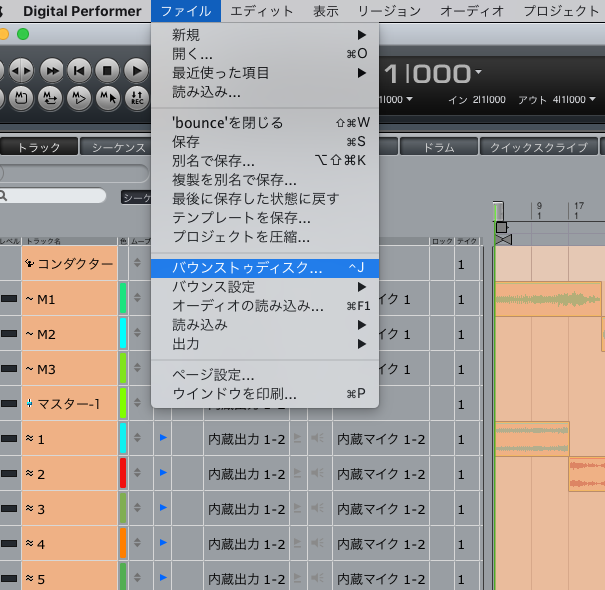The width and height of the screenshot is (605, 590).
Task: Toggle record enable on track 3
Action: point(297,508)
